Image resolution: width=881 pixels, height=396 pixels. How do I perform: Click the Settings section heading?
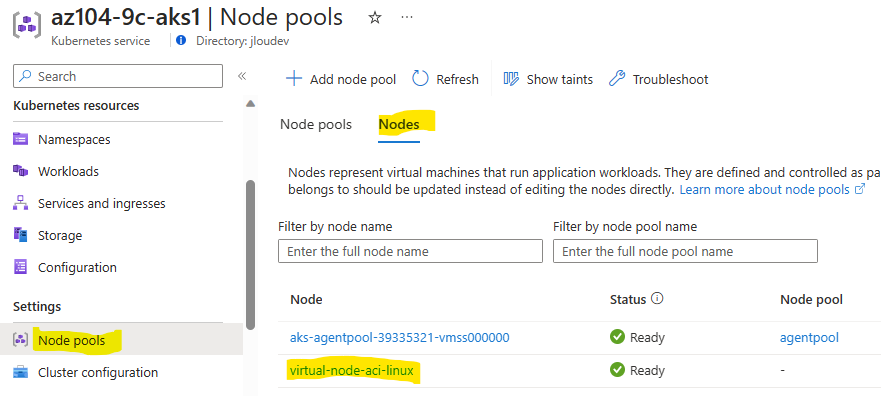(37, 307)
